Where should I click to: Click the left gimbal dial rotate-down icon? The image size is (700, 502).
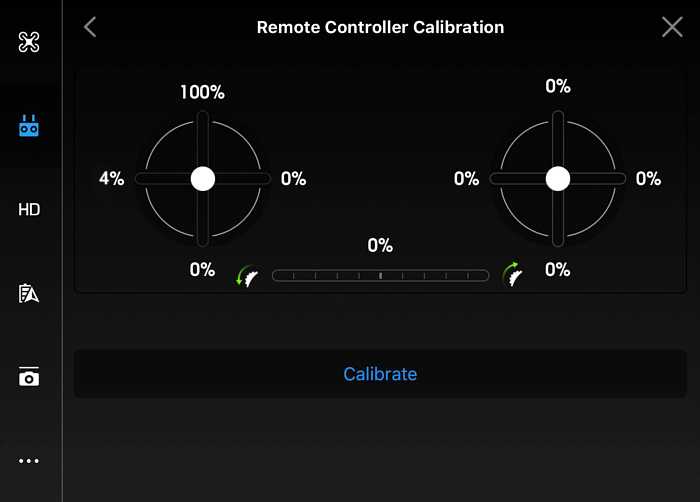[x=247, y=275]
